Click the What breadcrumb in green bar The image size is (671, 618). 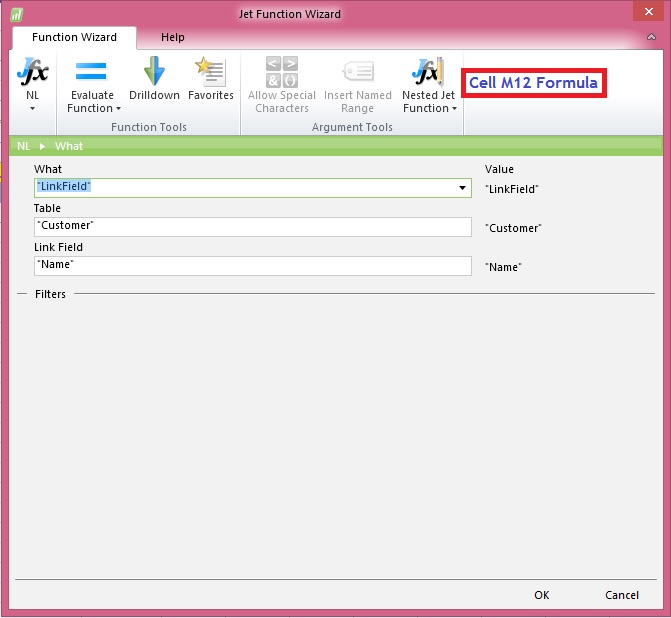pos(69,146)
